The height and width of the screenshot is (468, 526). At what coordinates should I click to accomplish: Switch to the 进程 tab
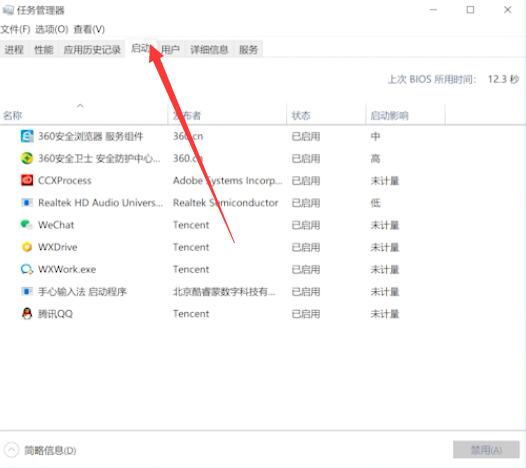[14, 50]
